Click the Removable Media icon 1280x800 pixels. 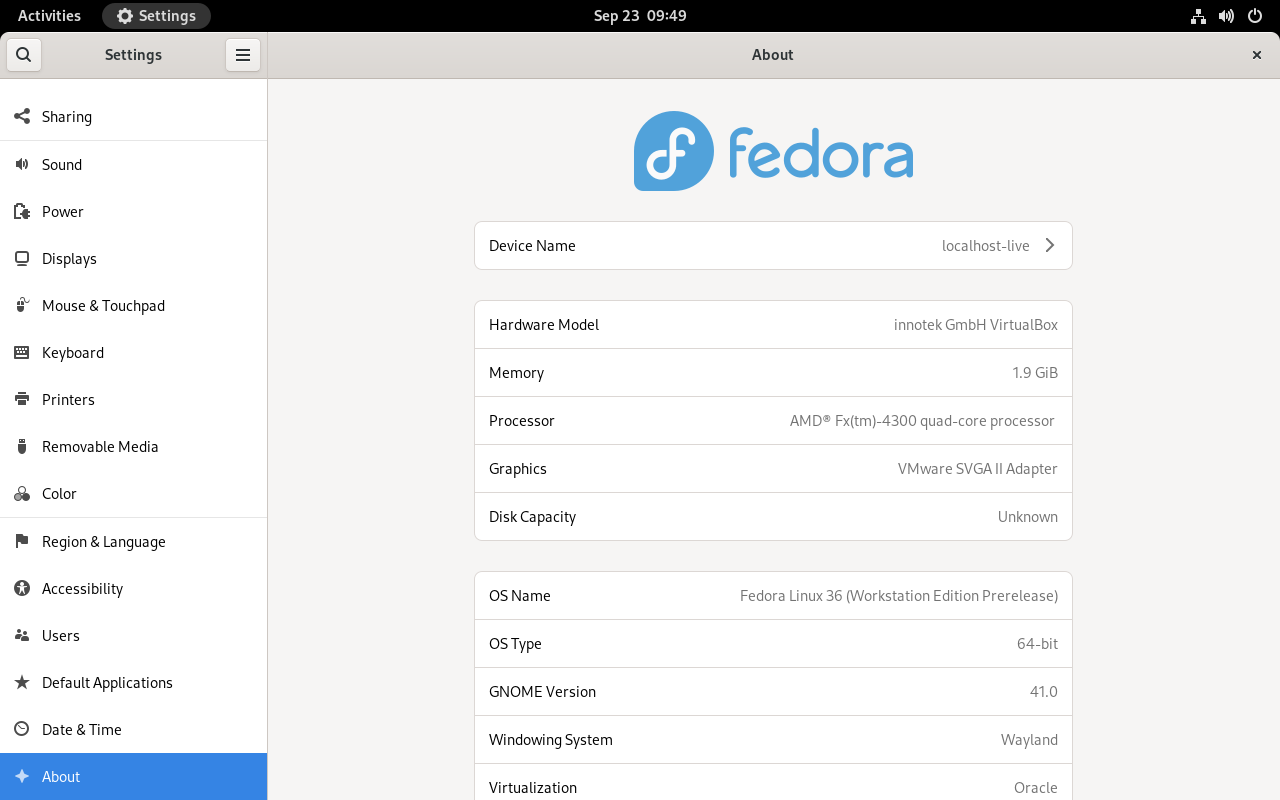[x=22, y=446]
